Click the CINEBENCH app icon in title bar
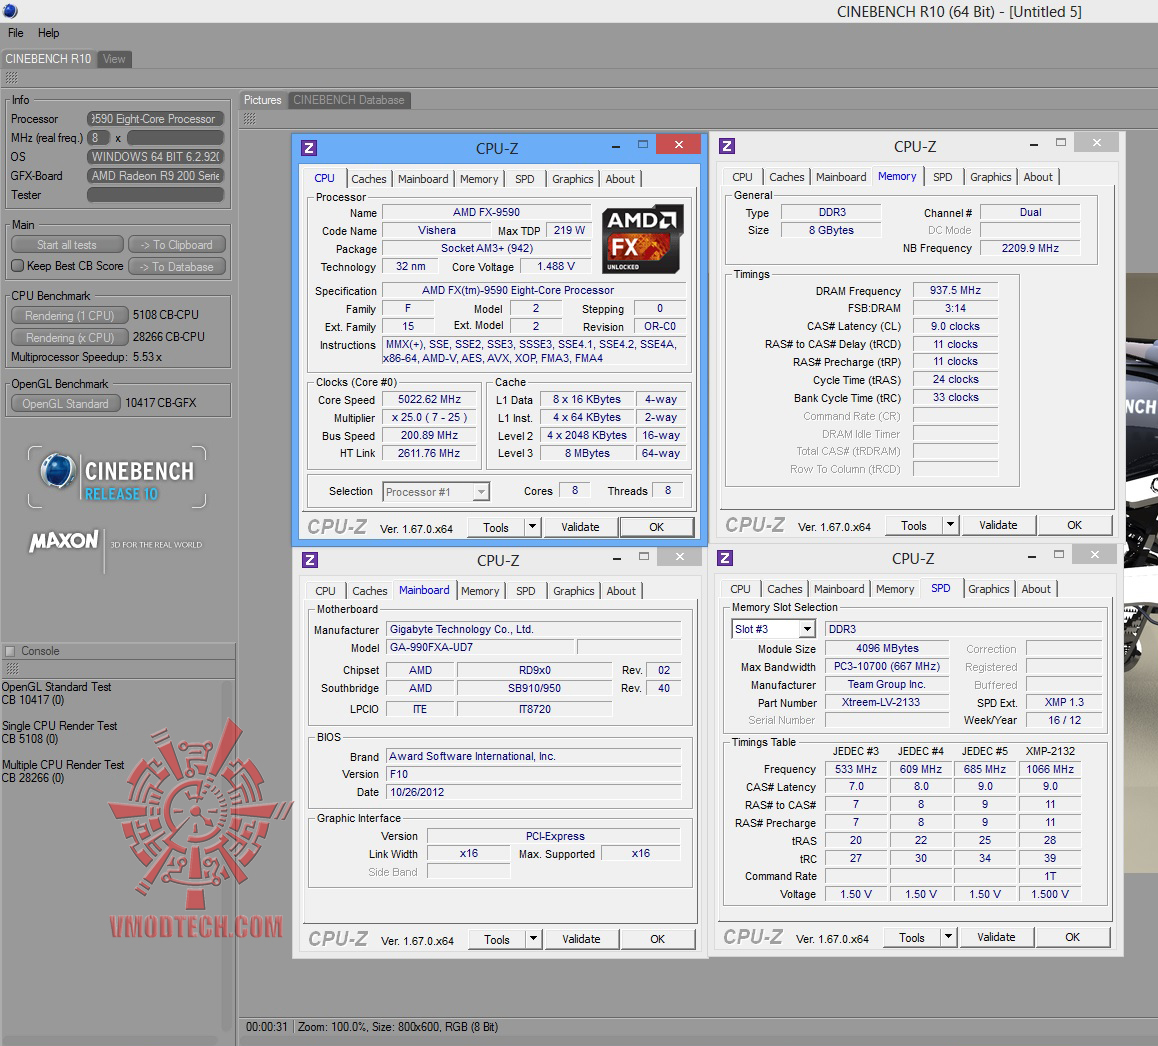This screenshot has width=1158, height=1046. [x=10, y=11]
